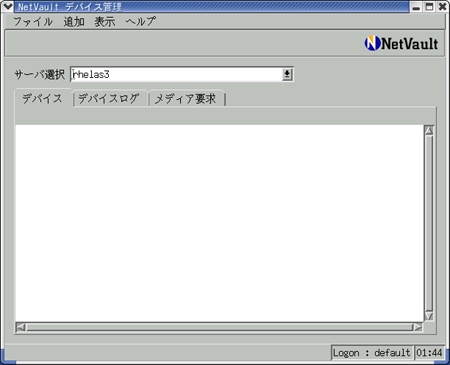The image size is (450, 365).
Task: Open the window menu icon in title bar
Action: click(7, 6)
